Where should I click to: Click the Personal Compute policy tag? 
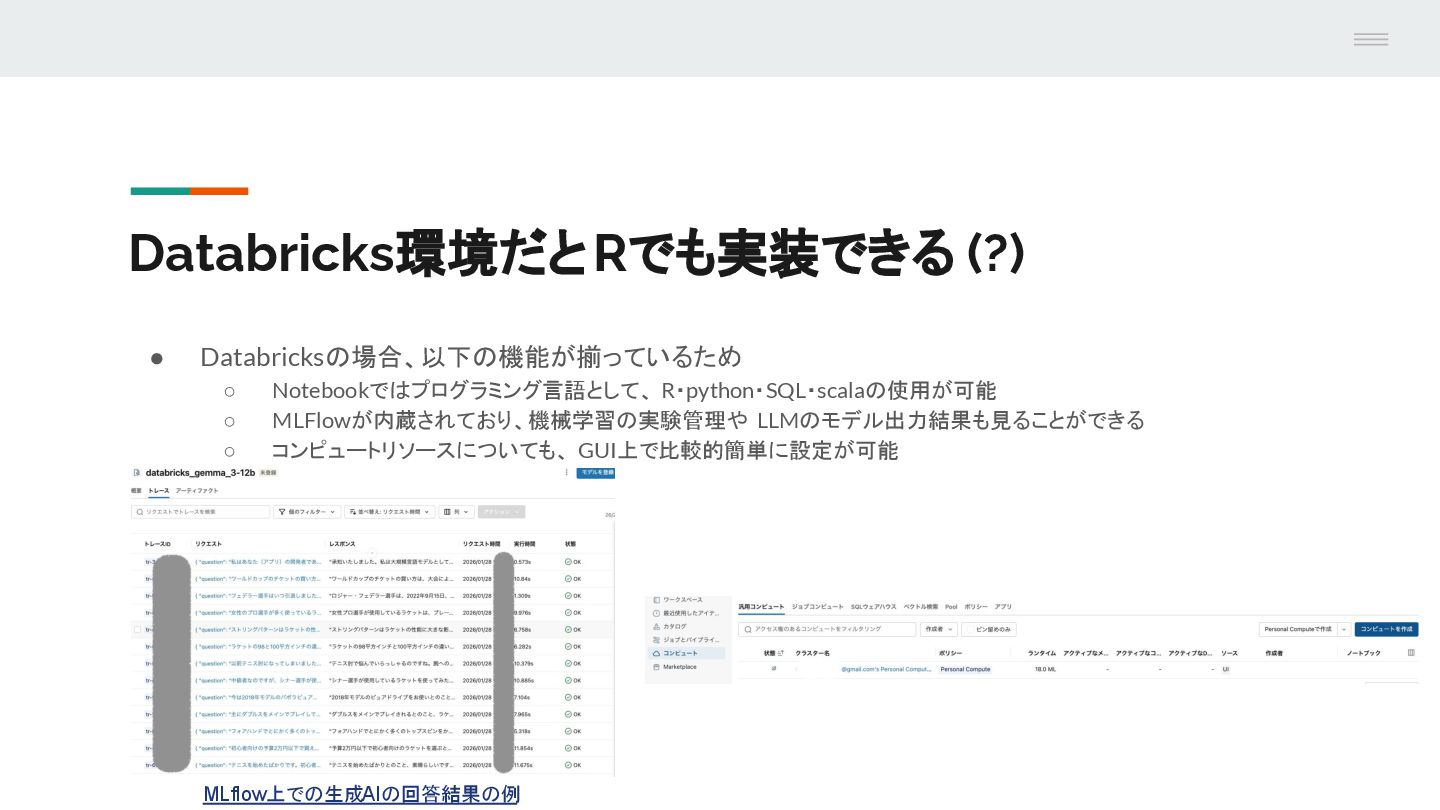click(965, 669)
